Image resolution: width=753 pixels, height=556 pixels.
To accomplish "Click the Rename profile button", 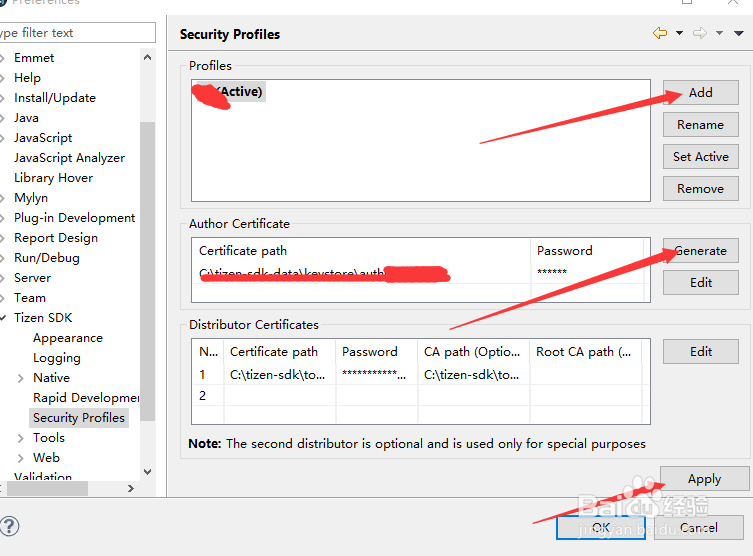I will coord(701,124).
